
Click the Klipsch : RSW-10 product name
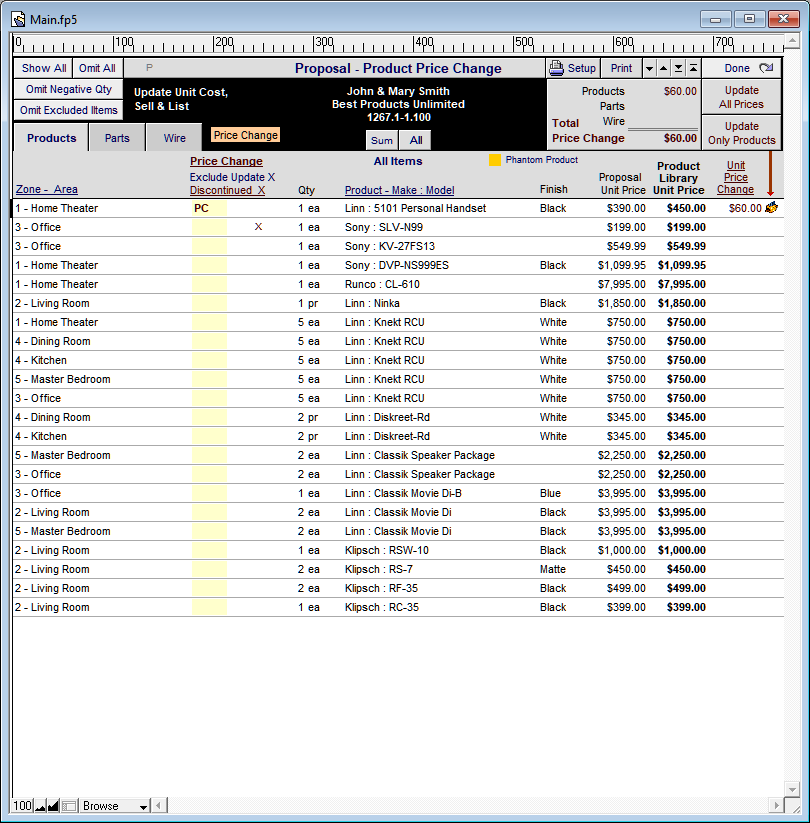pyautogui.click(x=386, y=551)
